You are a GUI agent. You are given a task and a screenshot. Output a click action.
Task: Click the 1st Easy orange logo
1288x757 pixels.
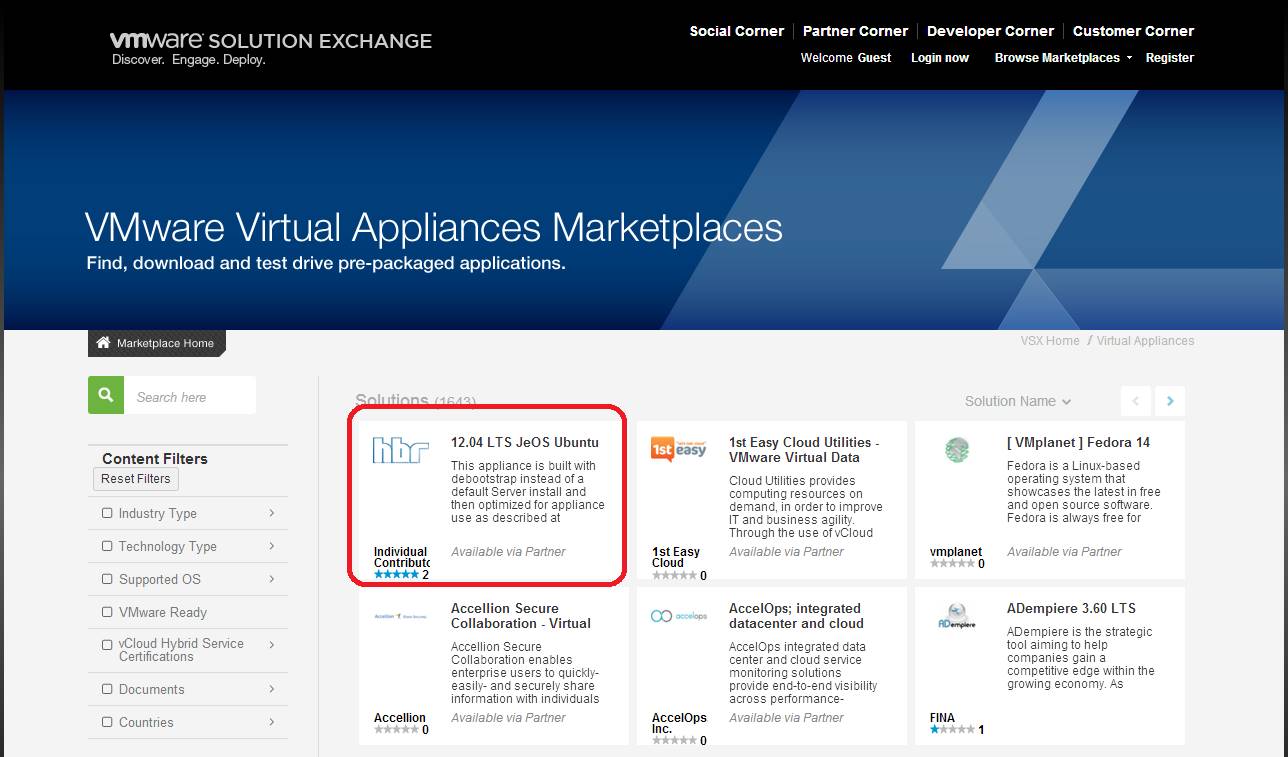tap(678, 449)
